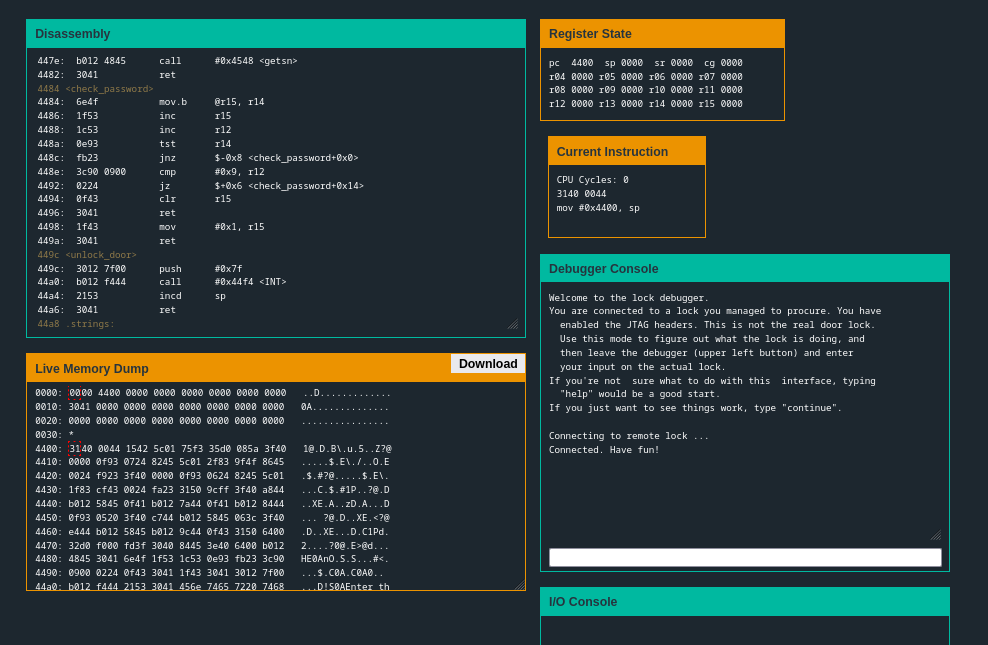Click the jnz instruction at address 448c

coord(197,157)
